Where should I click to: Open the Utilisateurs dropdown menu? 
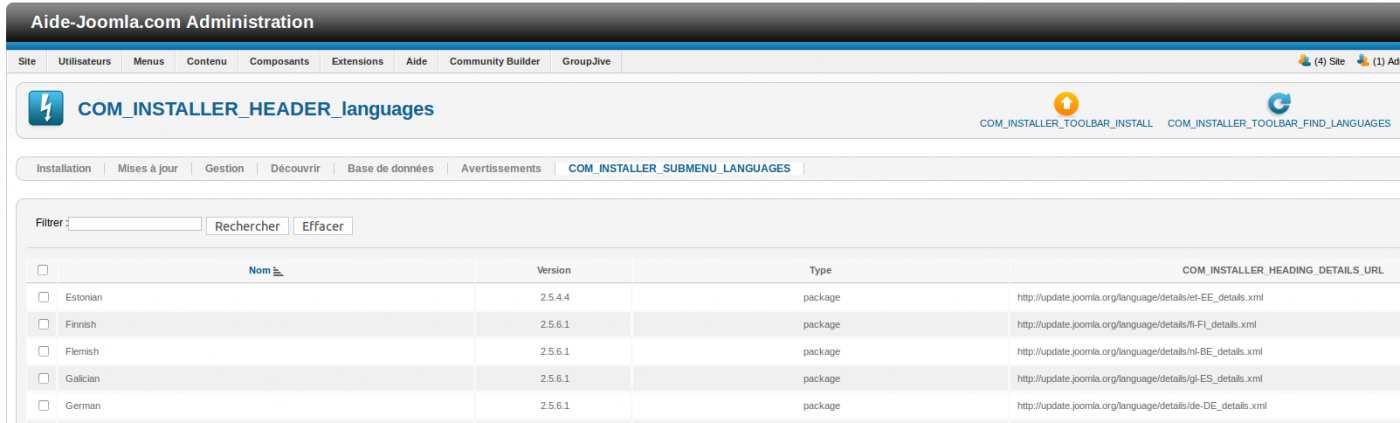tap(85, 61)
